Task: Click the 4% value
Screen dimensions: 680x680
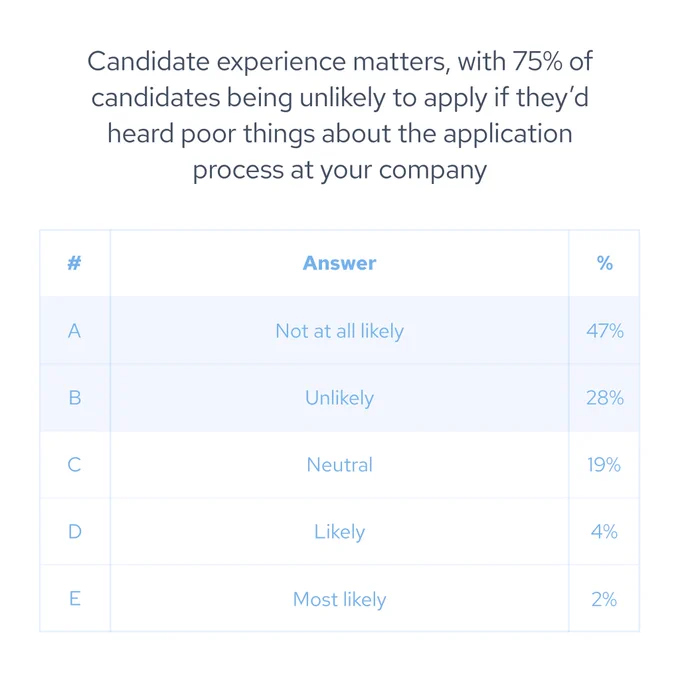Action: click(604, 532)
